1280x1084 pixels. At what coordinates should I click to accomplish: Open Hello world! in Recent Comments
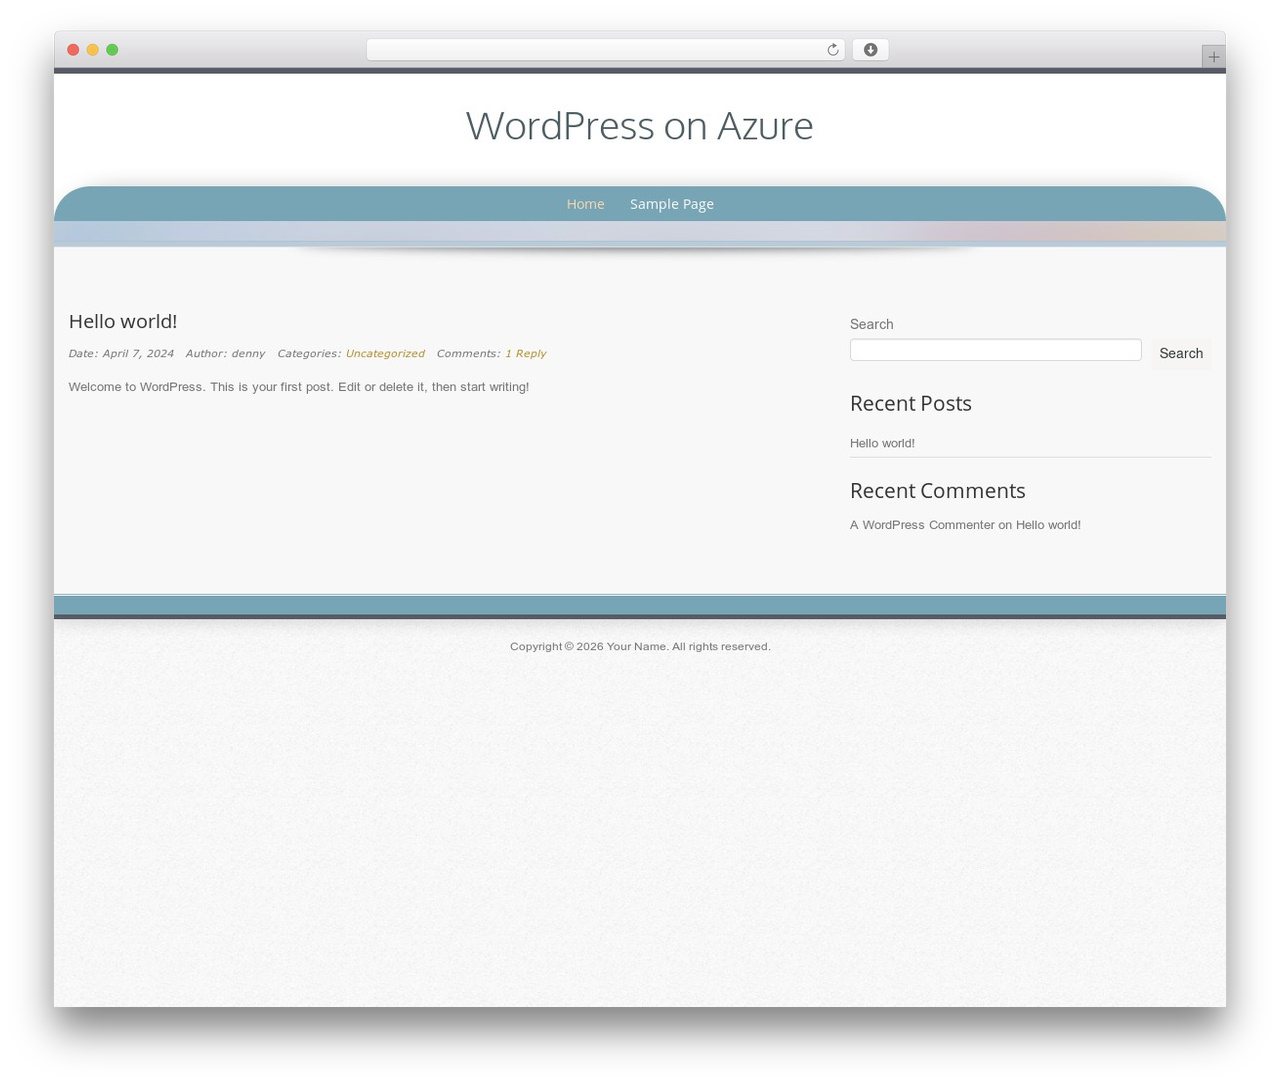[1048, 525]
